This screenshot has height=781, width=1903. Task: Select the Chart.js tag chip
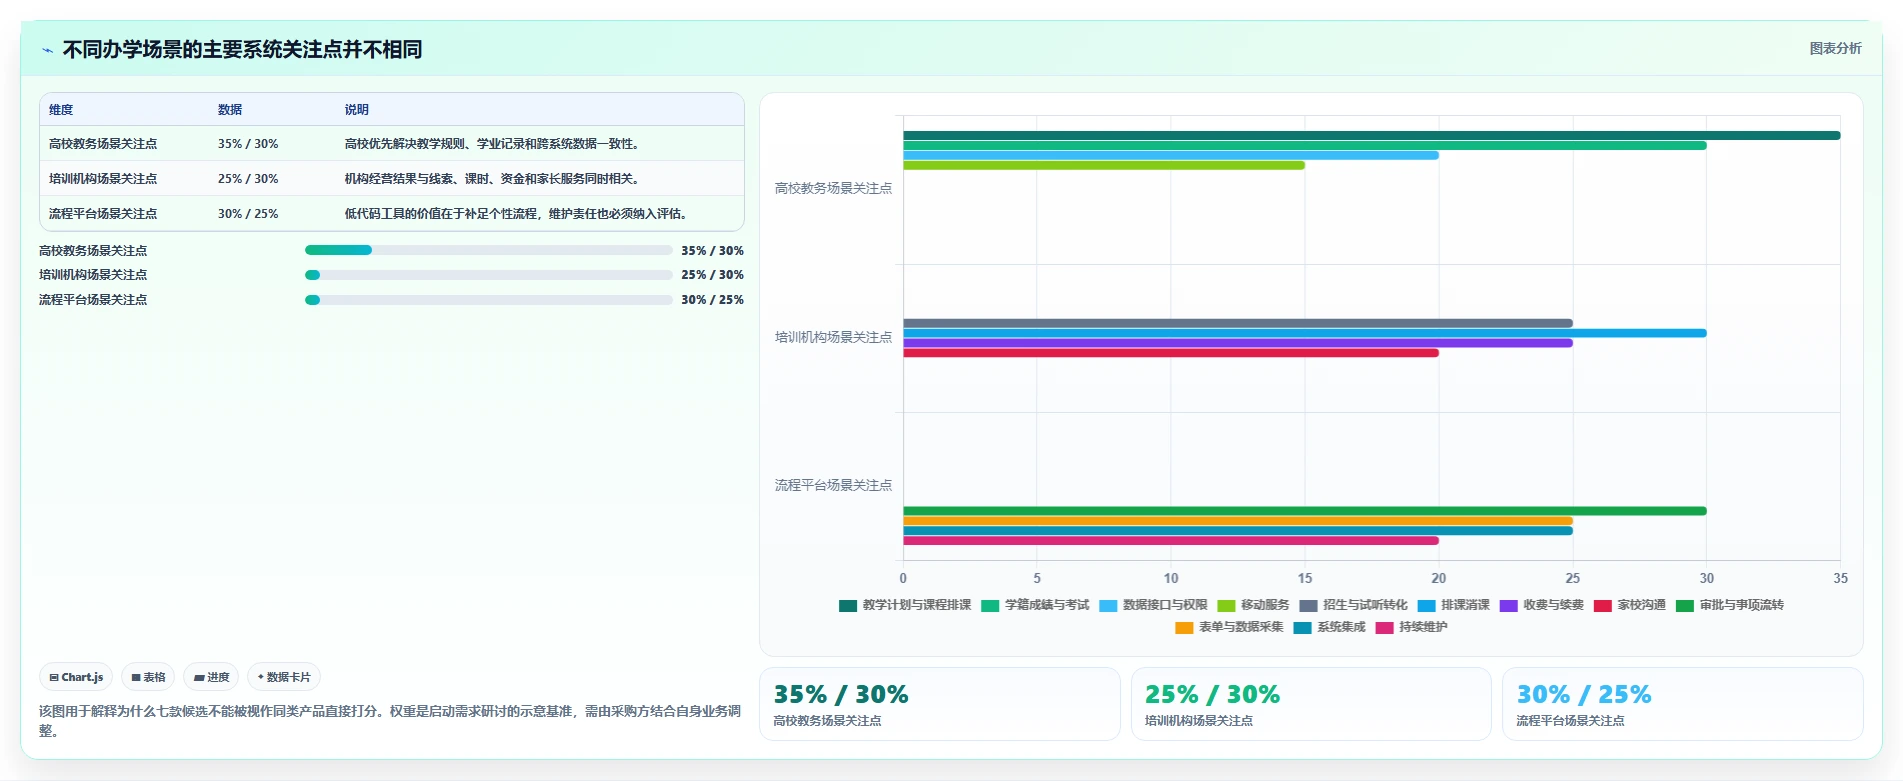point(76,677)
